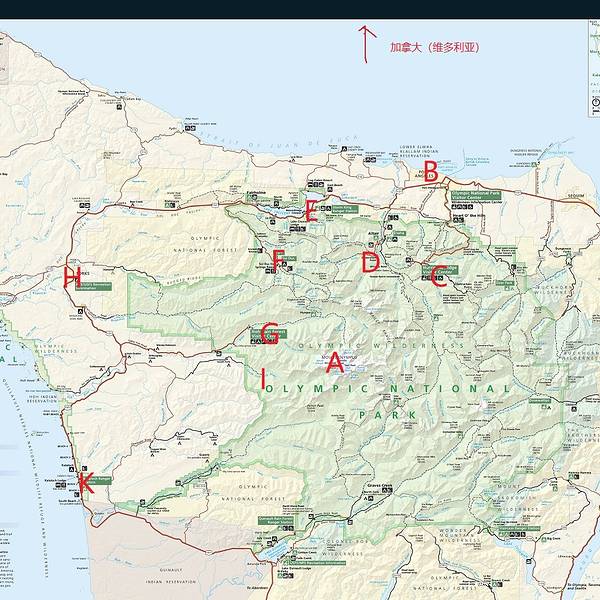
Task: Click the red letter C marker
Action: (x=437, y=278)
